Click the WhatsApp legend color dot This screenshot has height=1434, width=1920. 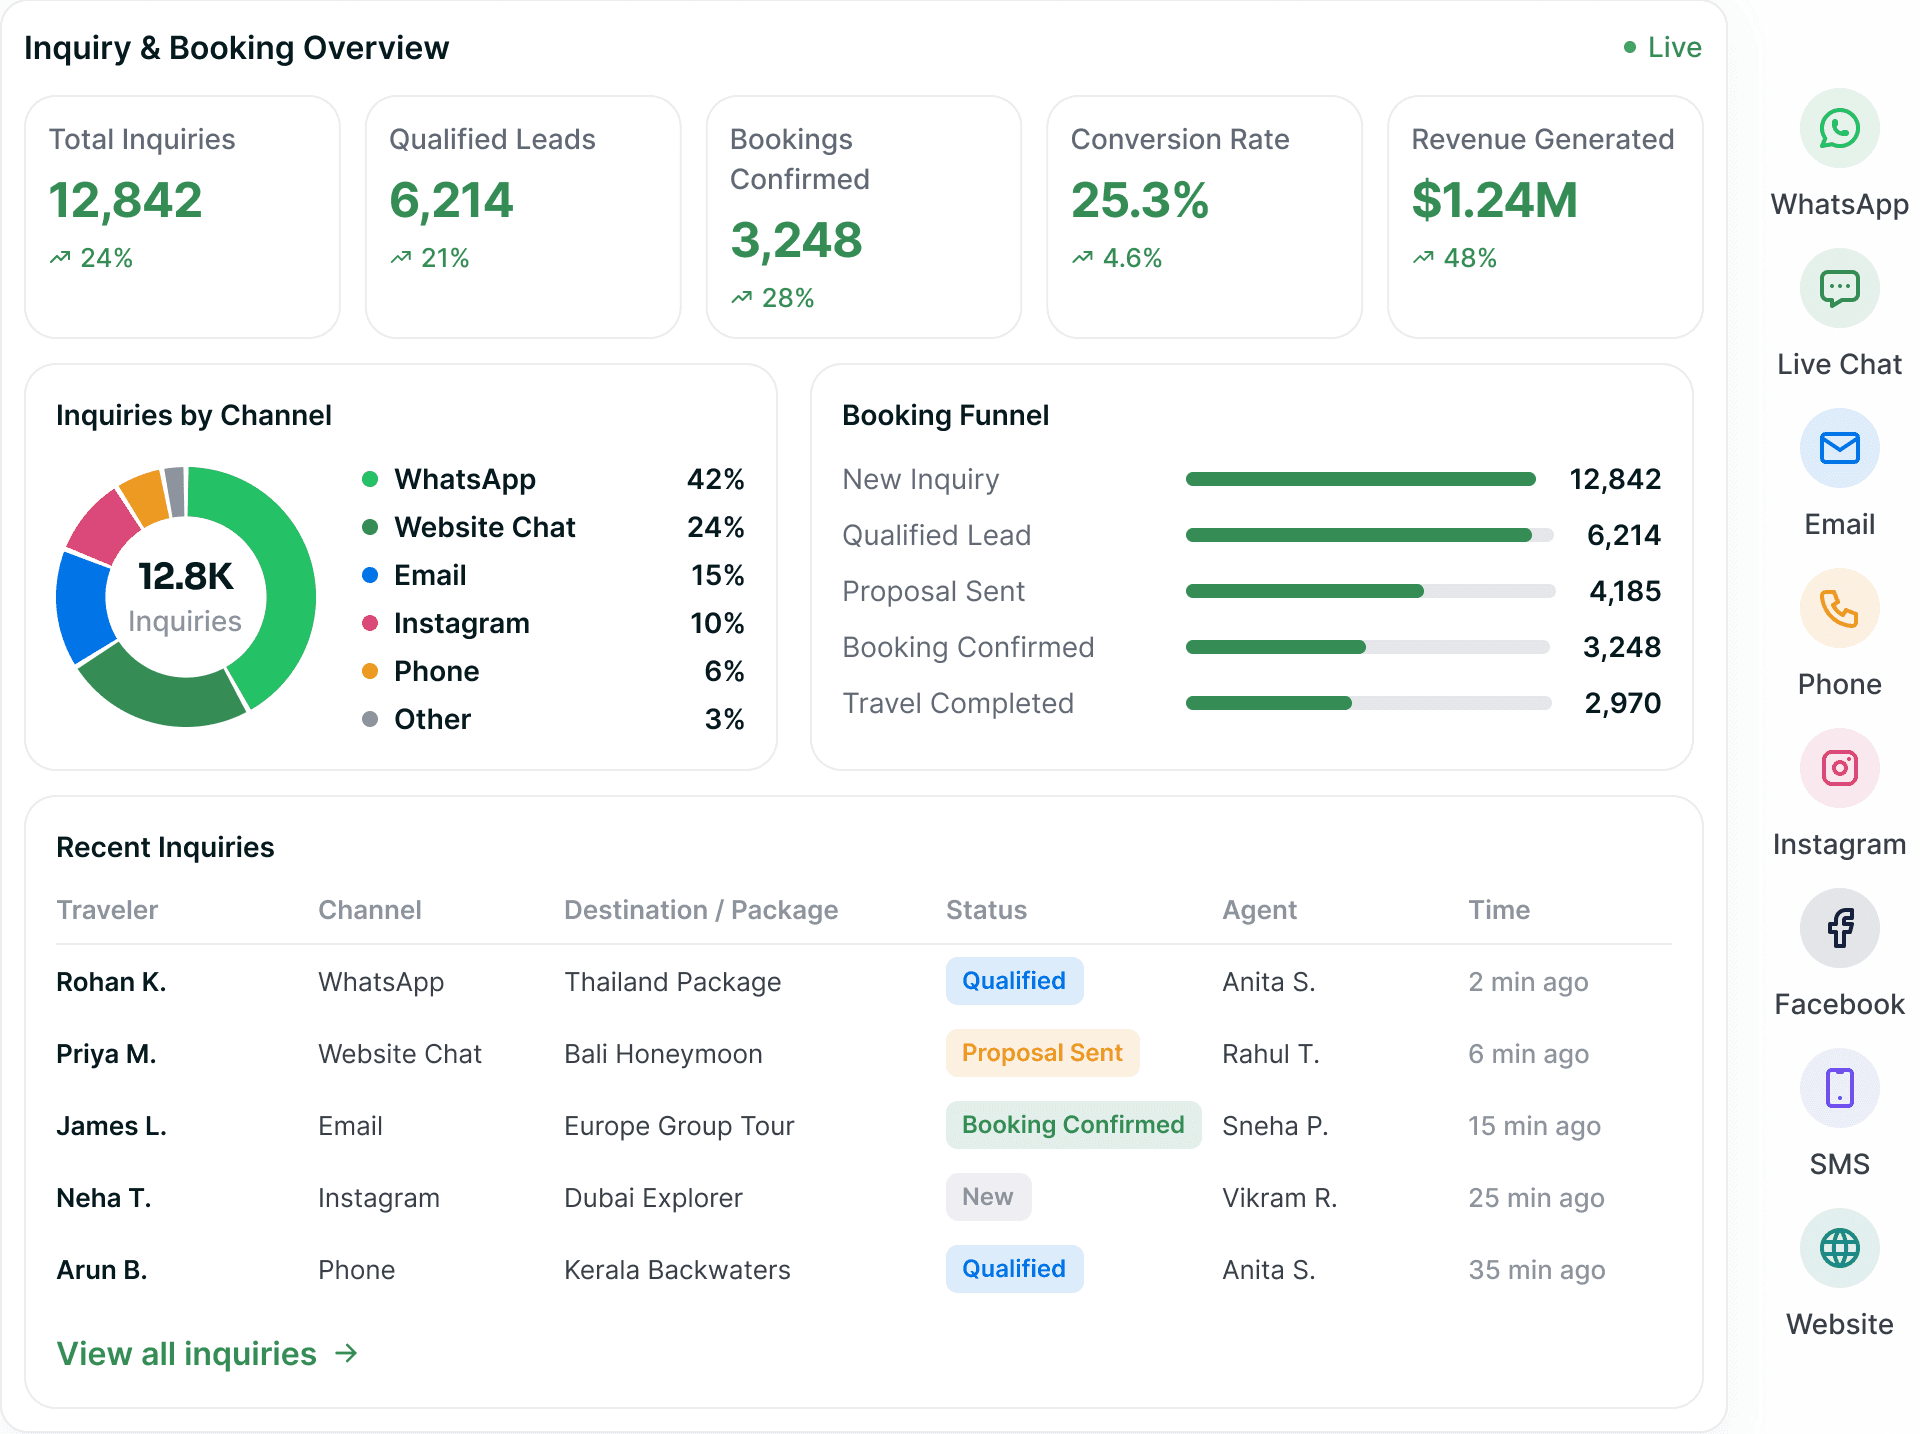(370, 479)
